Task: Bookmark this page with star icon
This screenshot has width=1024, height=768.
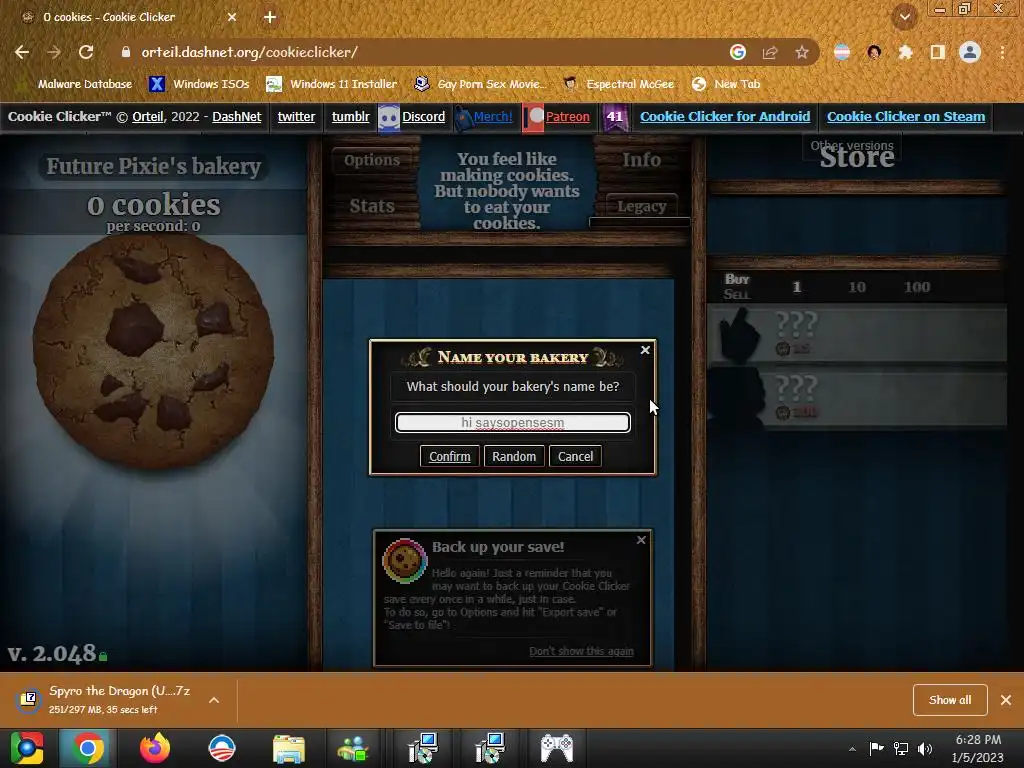Action: coord(802,52)
